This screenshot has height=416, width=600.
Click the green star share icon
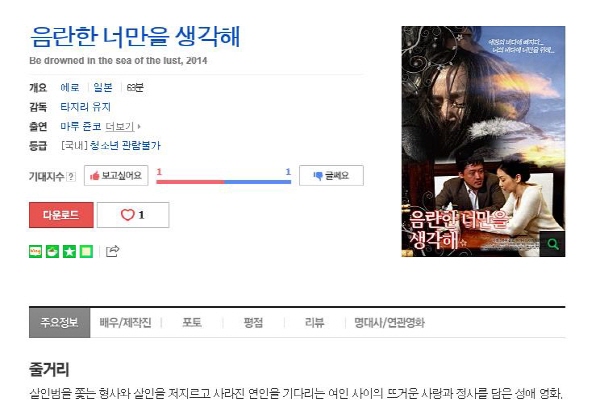tap(69, 251)
